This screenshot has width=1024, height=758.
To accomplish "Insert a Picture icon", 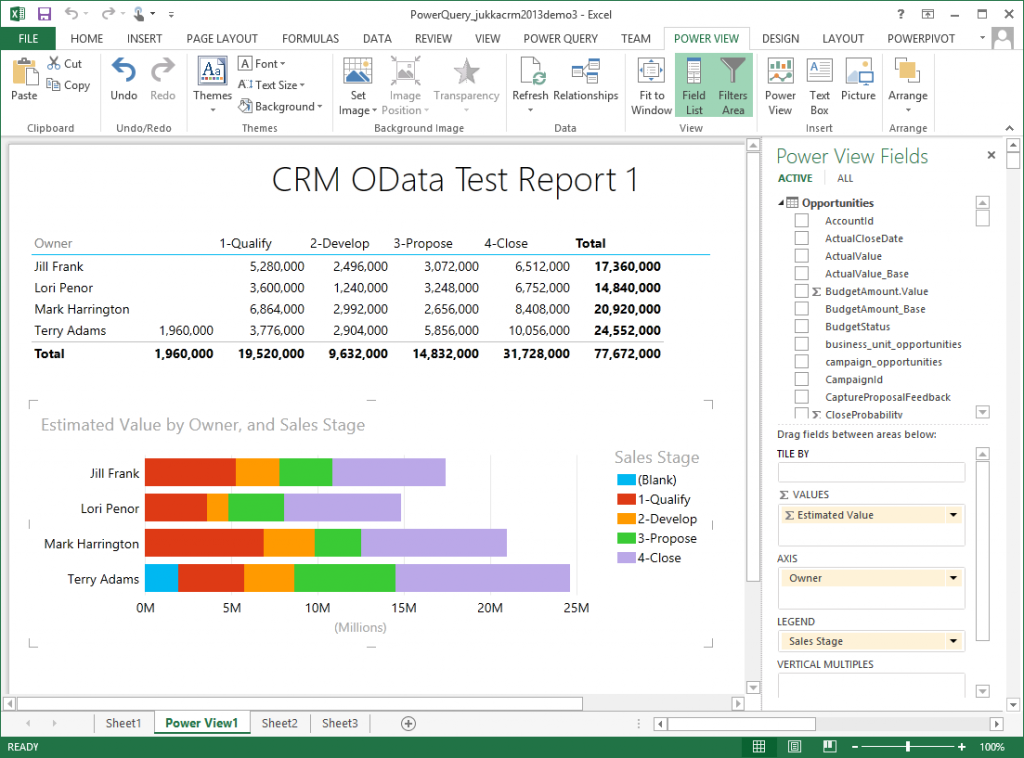I will pos(859,71).
